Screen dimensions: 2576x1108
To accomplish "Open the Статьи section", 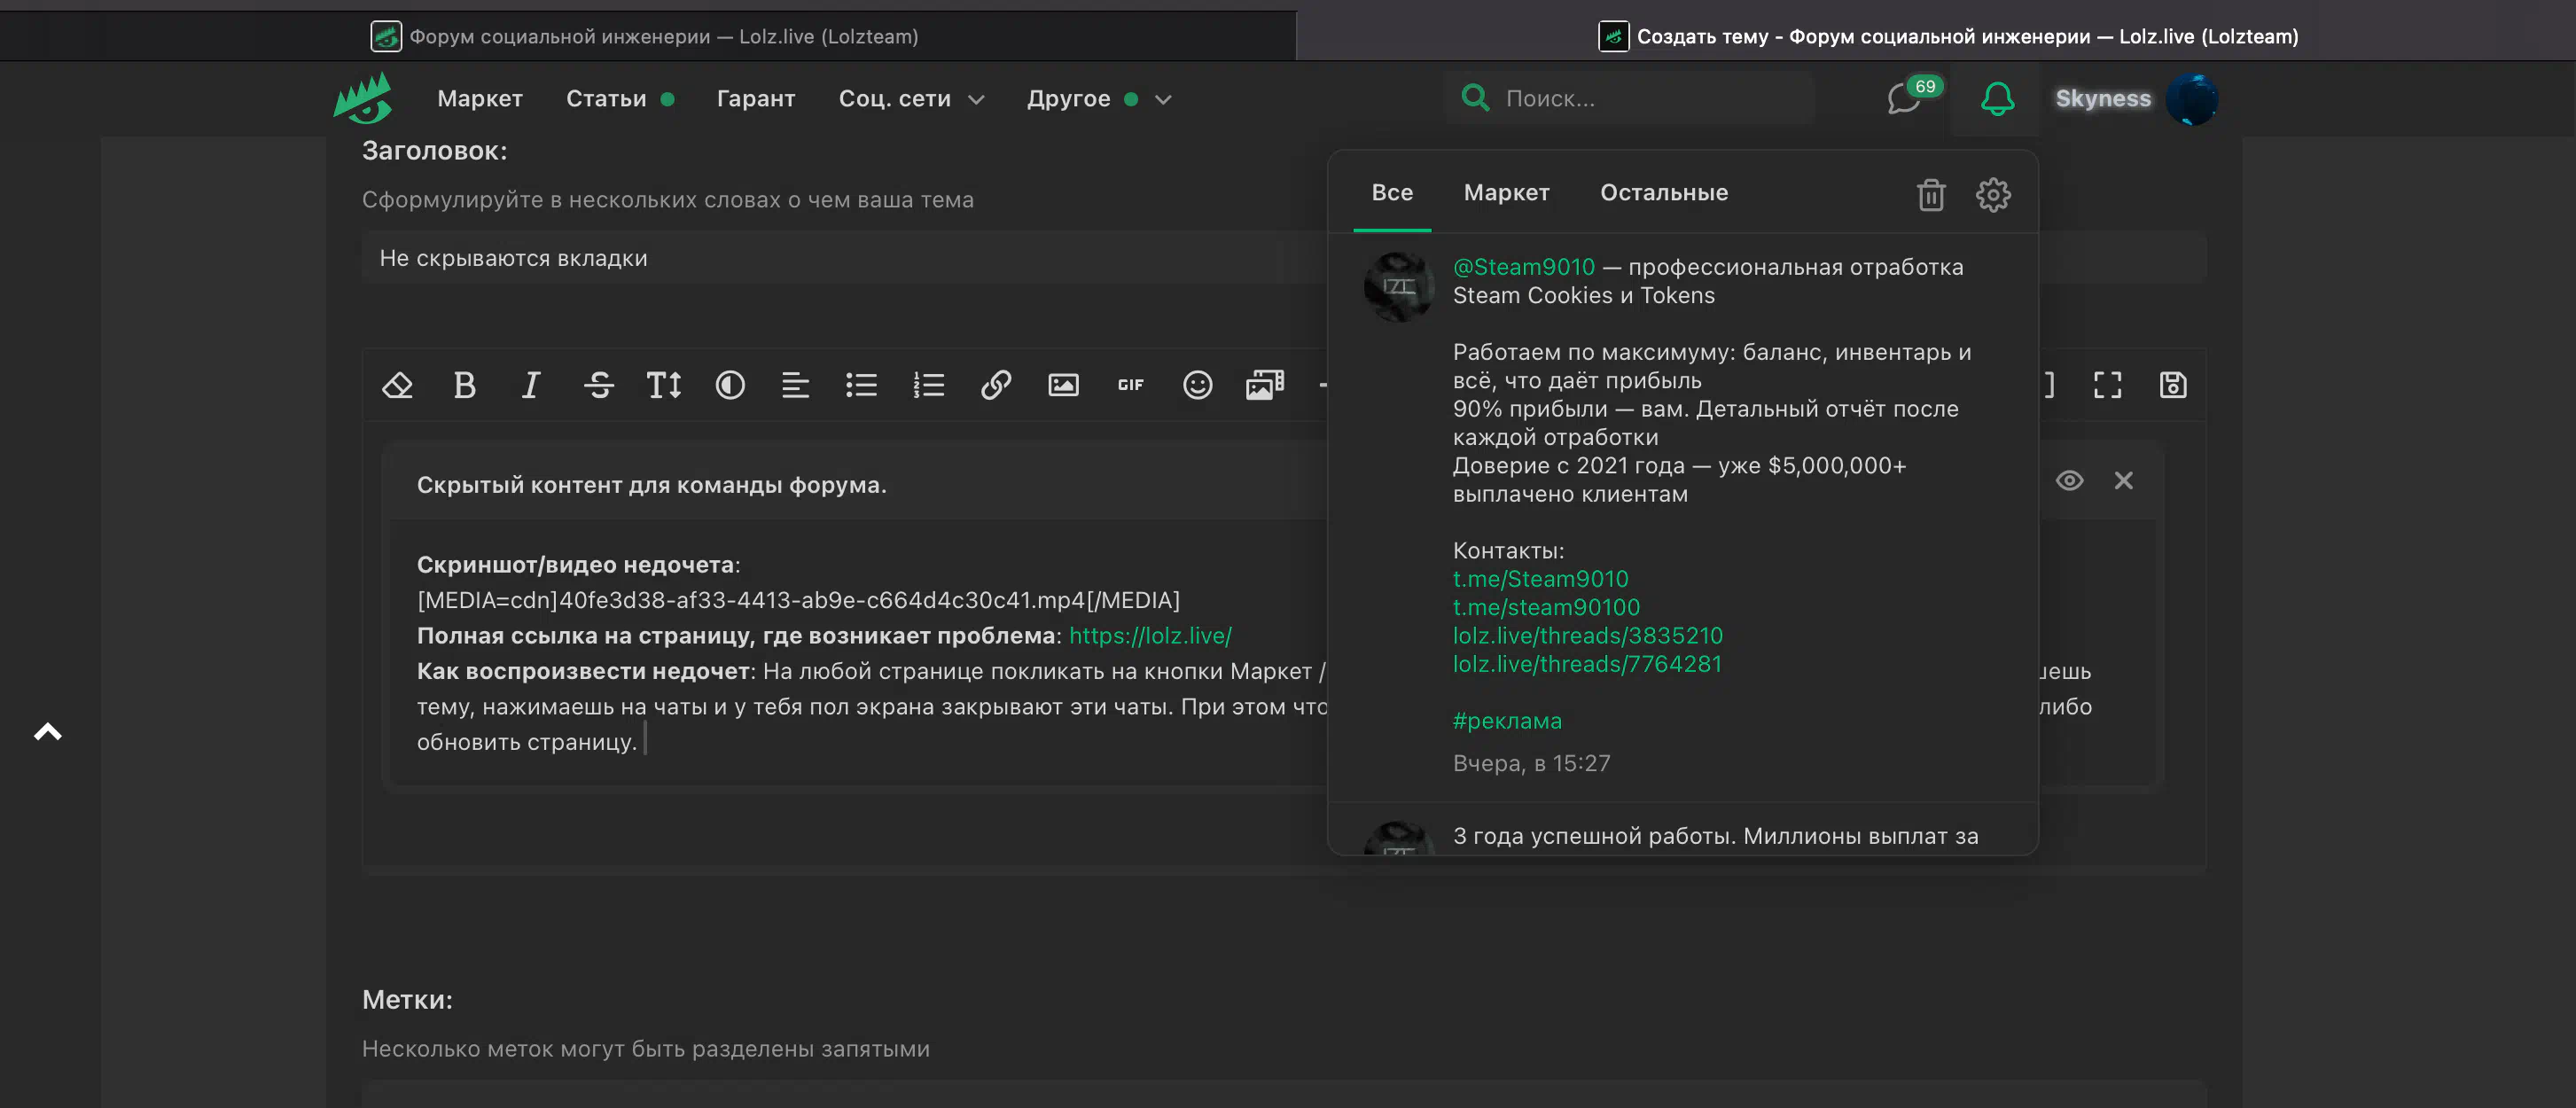I will pos(606,98).
